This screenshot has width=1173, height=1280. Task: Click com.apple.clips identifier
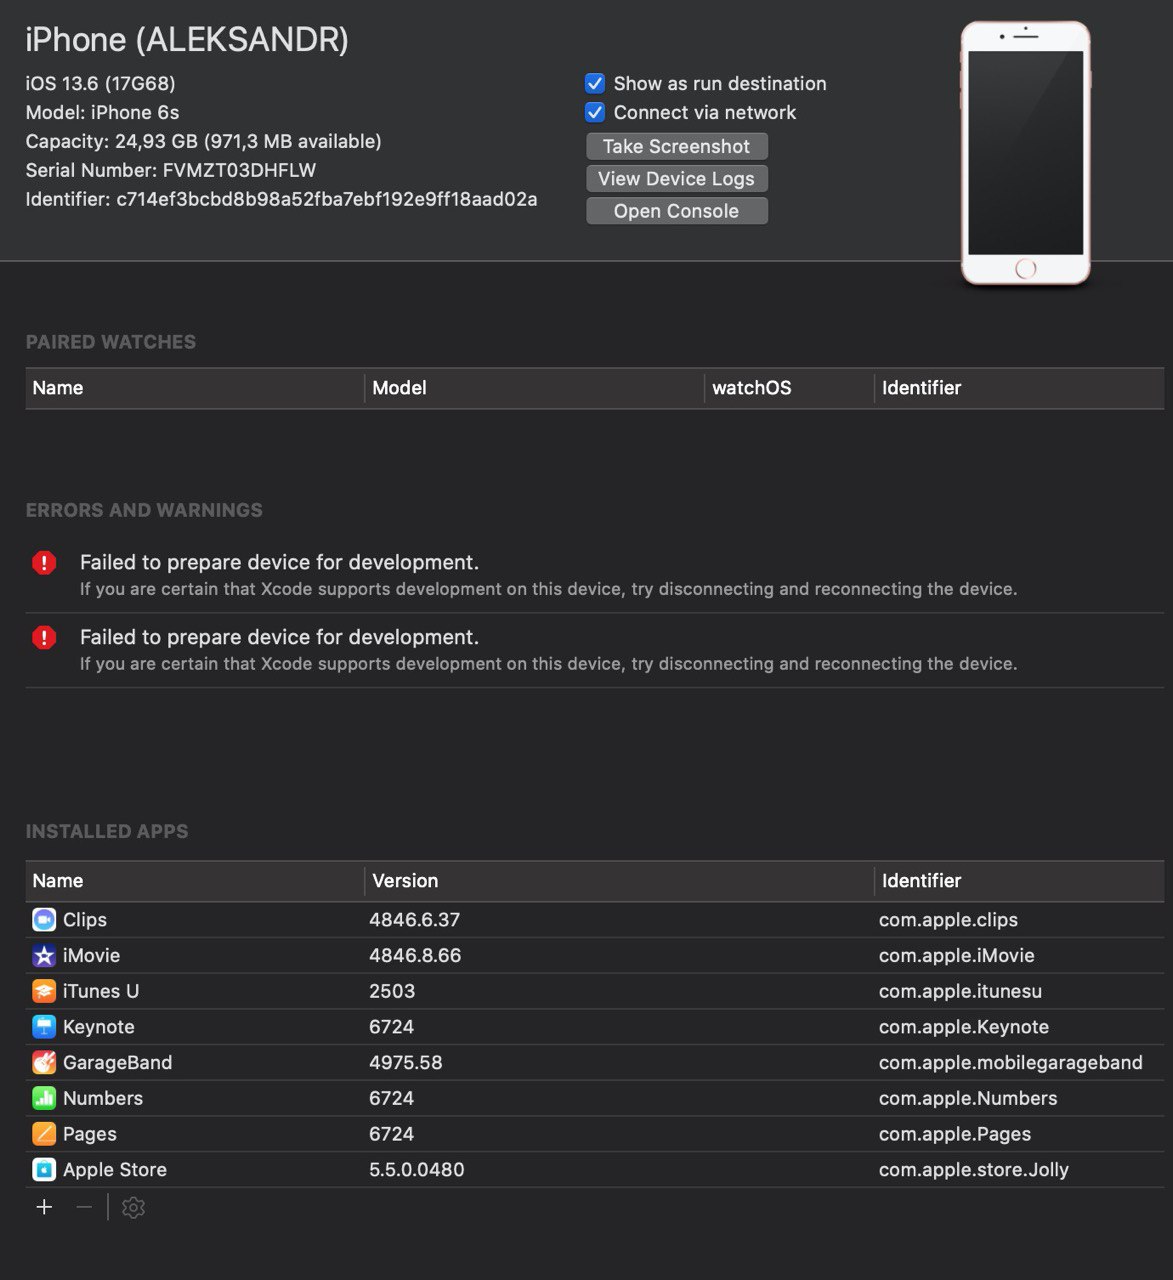point(948,920)
